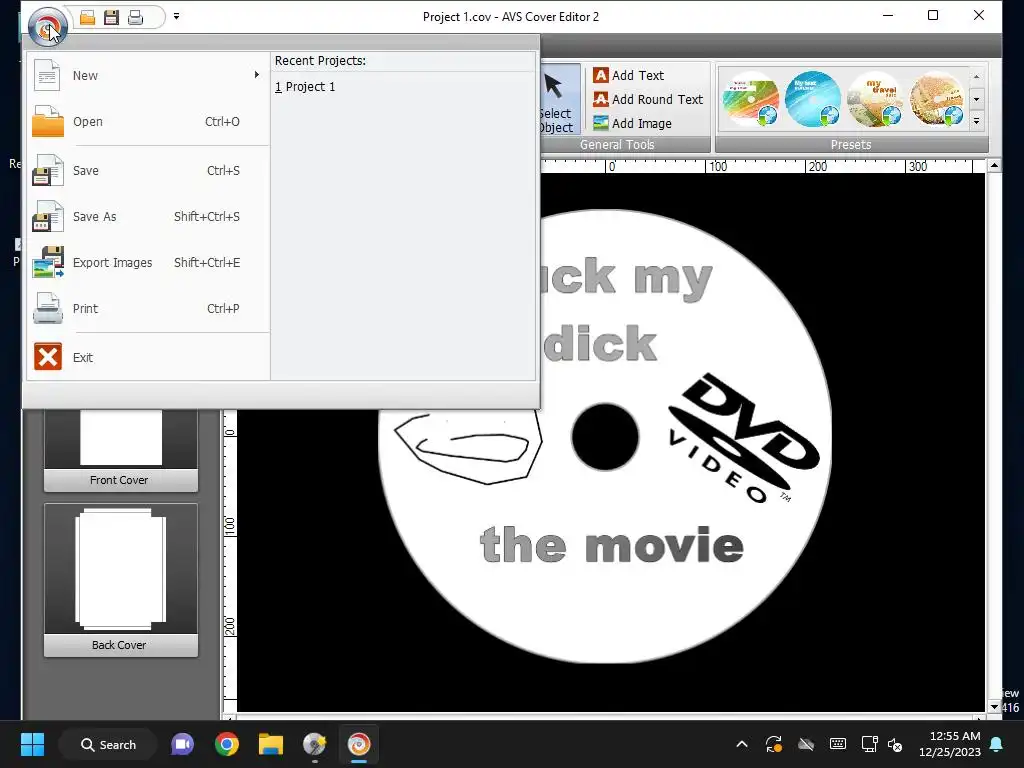
Task: Select the hand-drawn outline shape on disc
Action: (468, 449)
